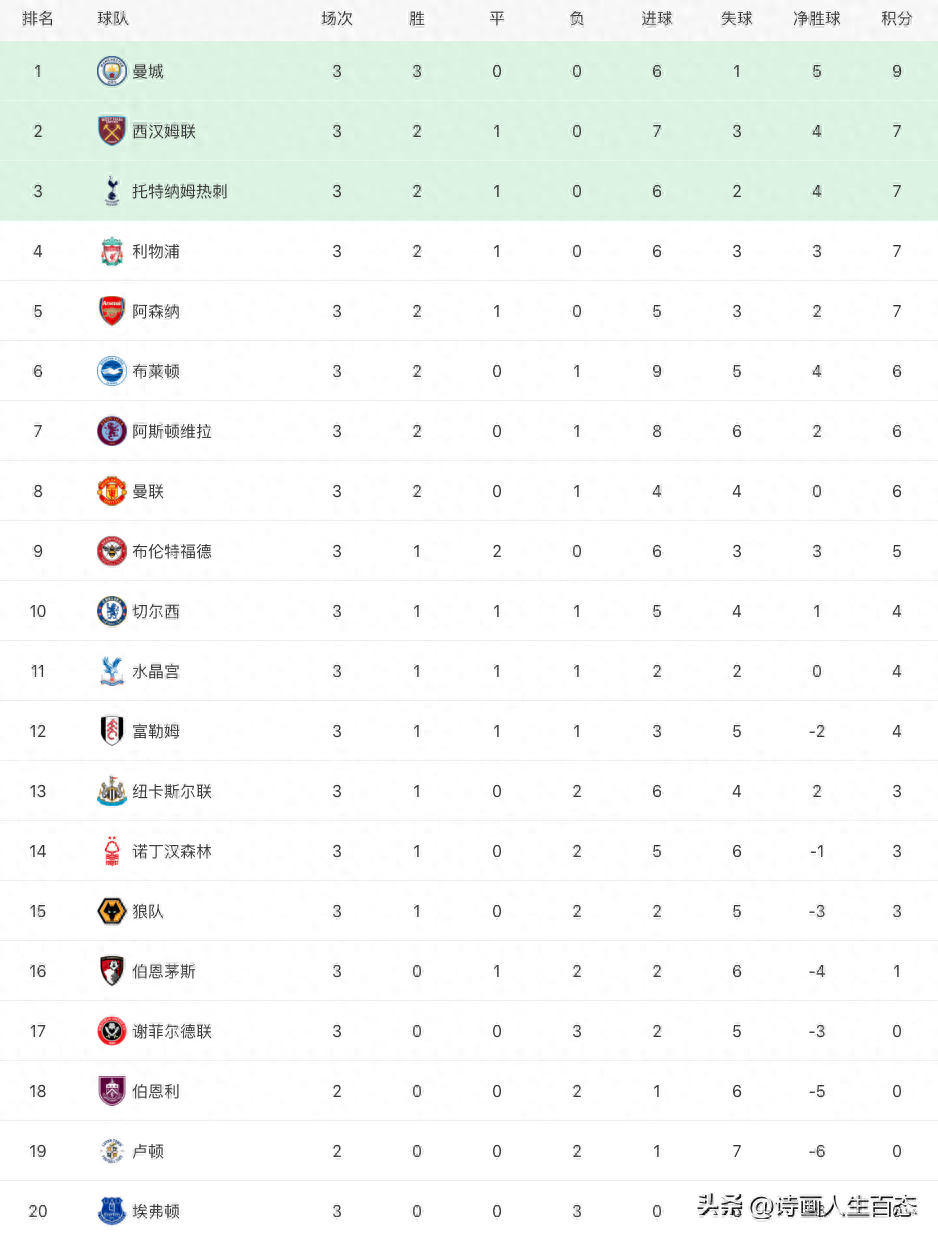Click the Everton crest icon
The image size is (938, 1238).
[112, 1211]
